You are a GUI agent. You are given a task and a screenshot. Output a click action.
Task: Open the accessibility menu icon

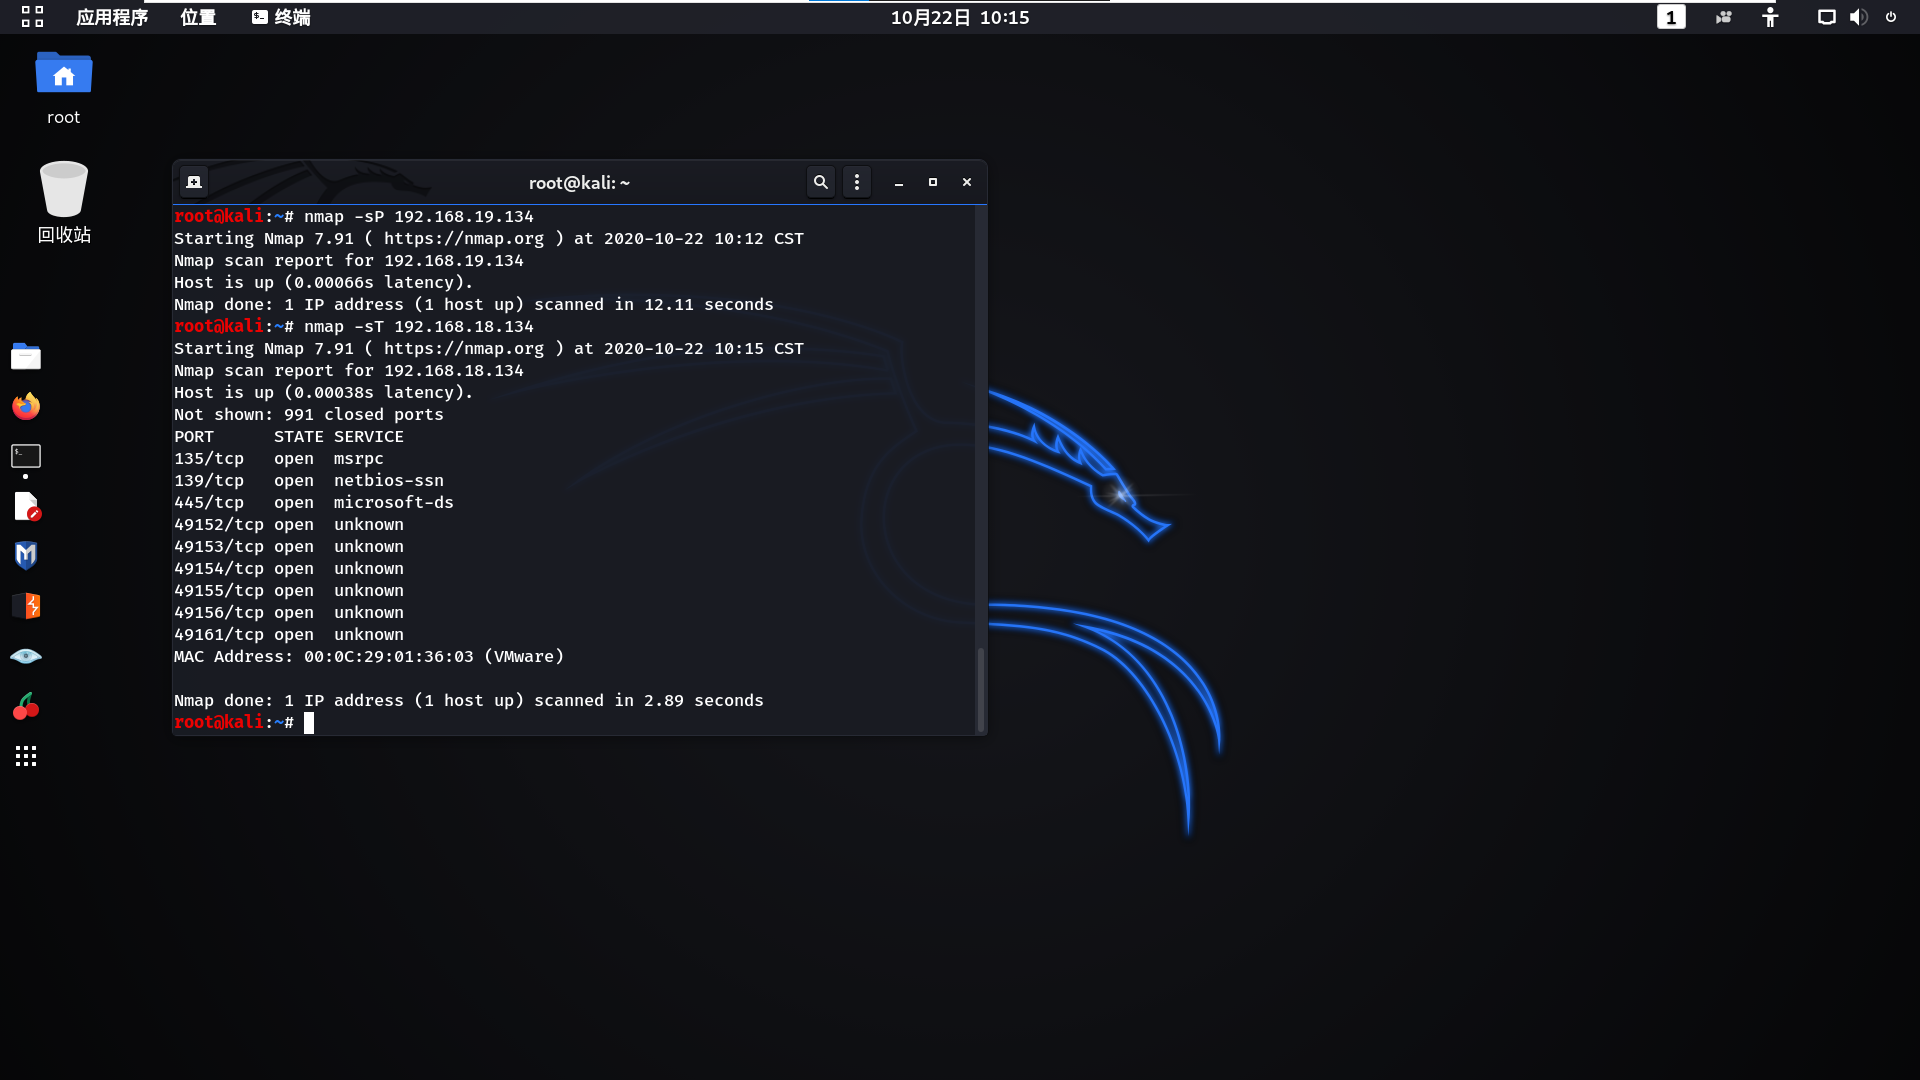(x=1770, y=17)
